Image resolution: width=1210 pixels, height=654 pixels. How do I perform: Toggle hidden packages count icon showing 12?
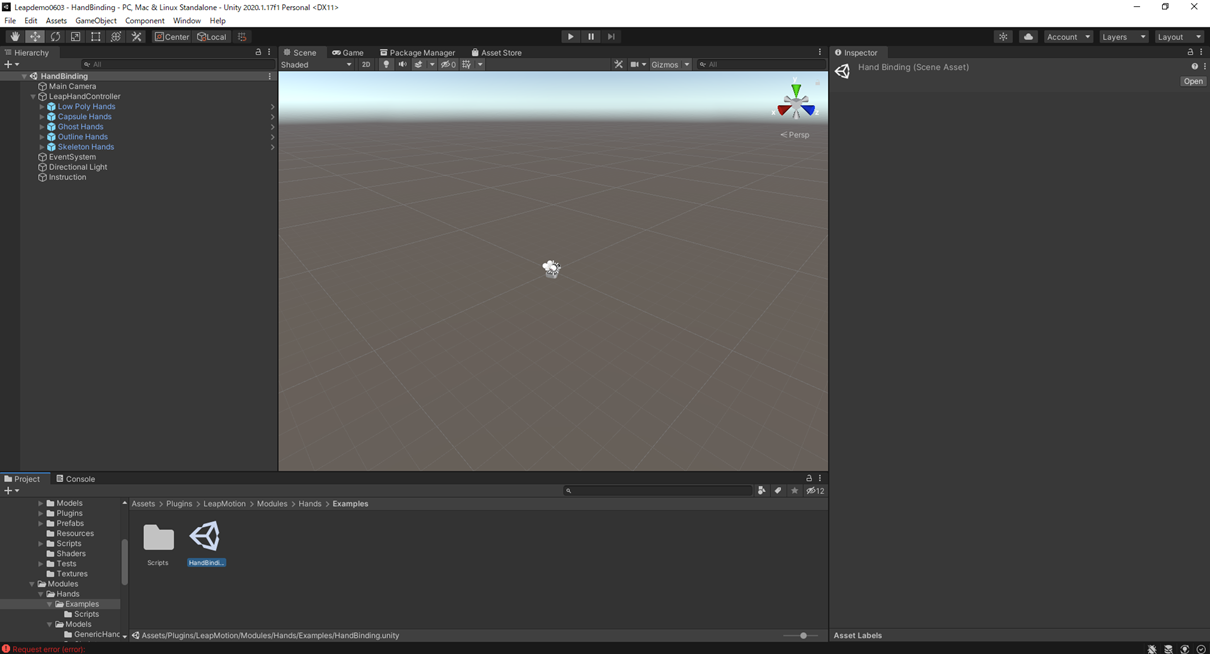click(x=815, y=491)
